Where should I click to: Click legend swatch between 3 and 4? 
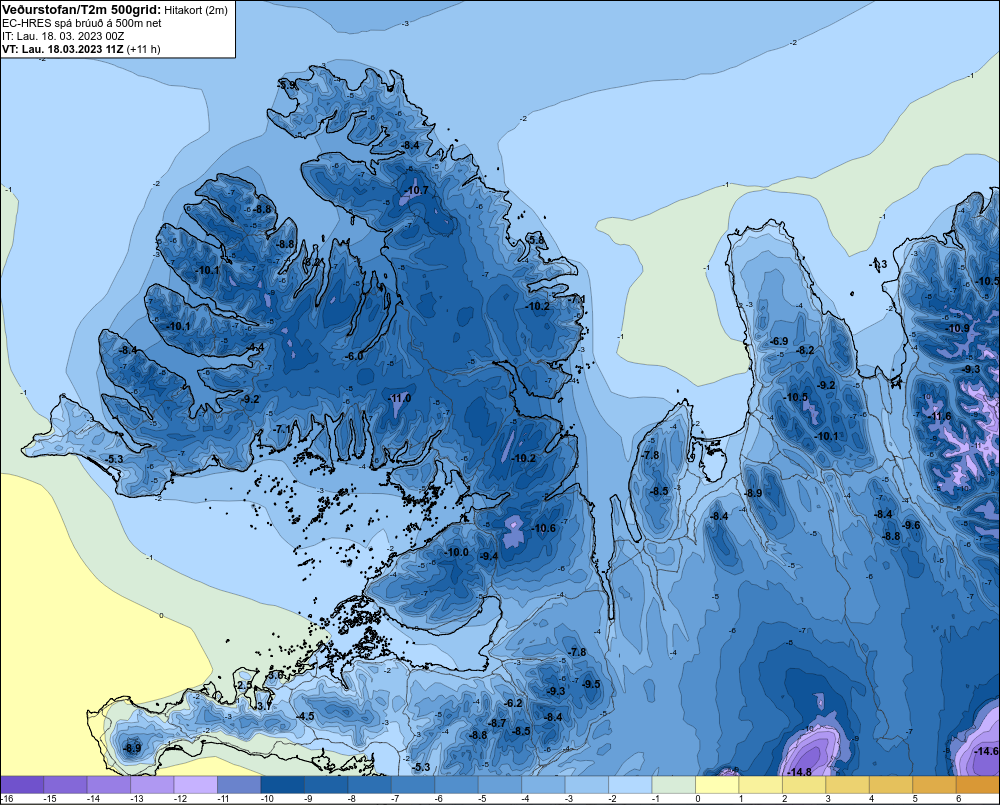pos(848,785)
